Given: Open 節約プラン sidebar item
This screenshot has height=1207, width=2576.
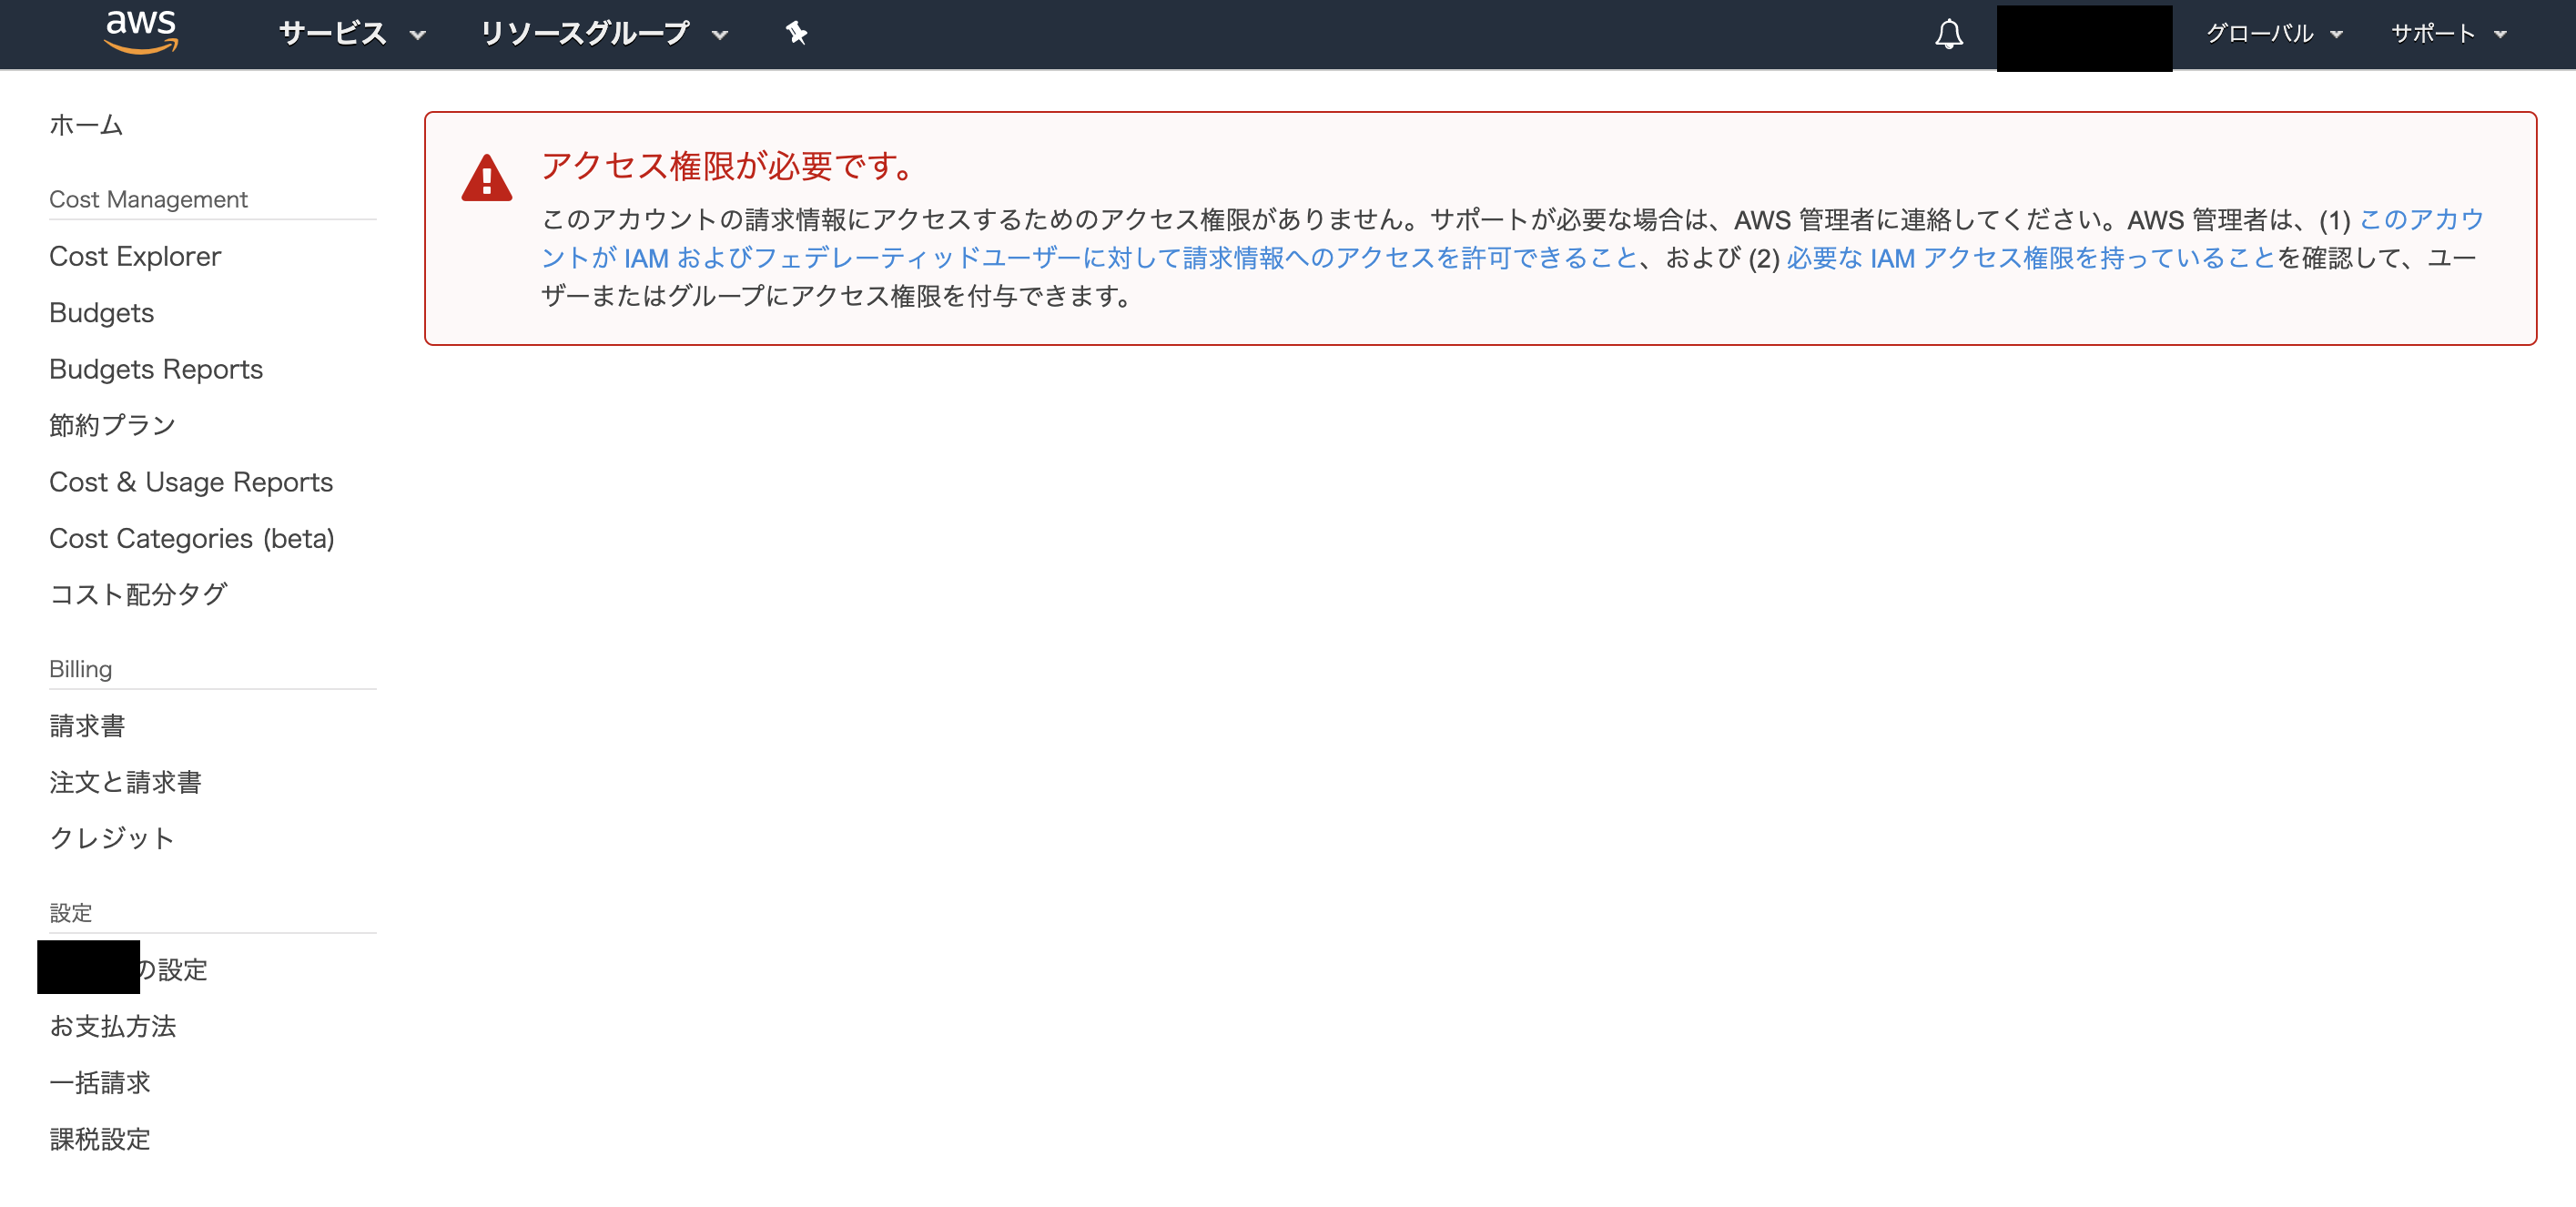Looking at the screenshot, I should (113, 425).
